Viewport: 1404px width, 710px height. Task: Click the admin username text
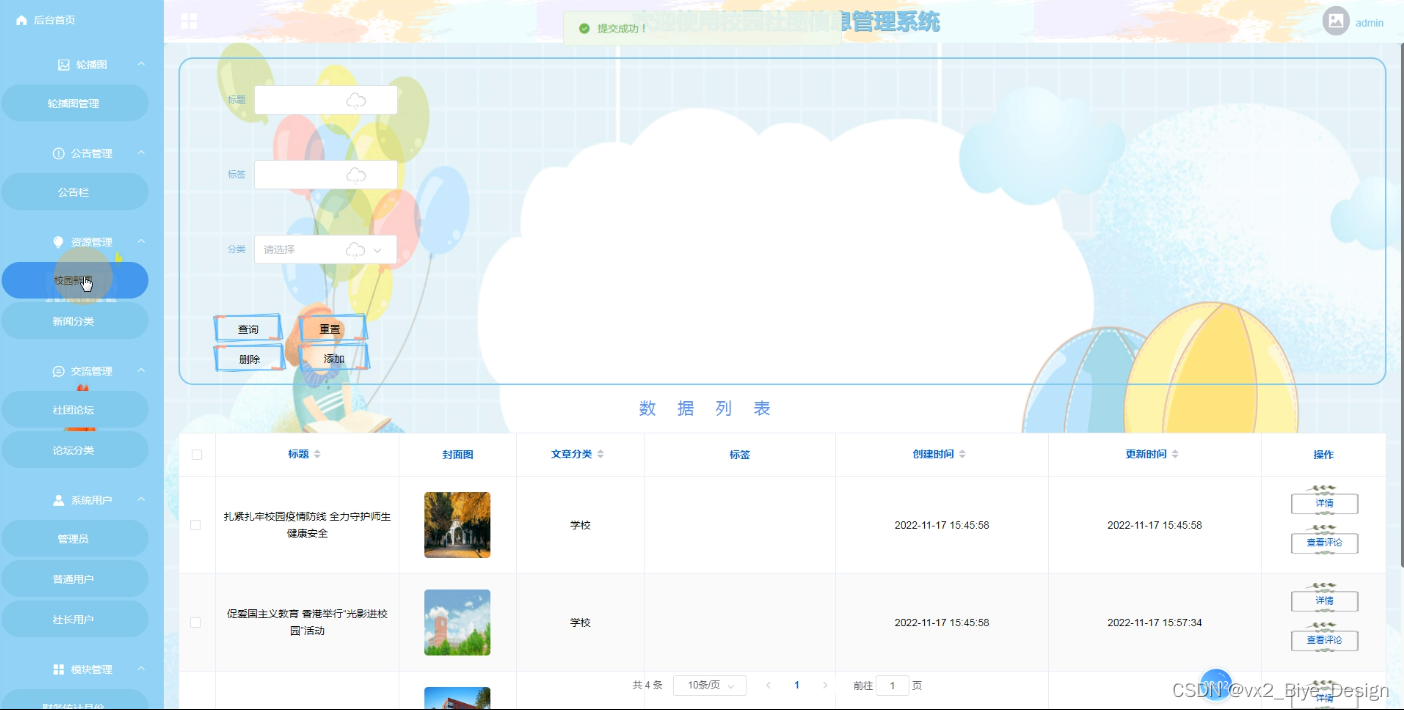[x=1369, y=23]
